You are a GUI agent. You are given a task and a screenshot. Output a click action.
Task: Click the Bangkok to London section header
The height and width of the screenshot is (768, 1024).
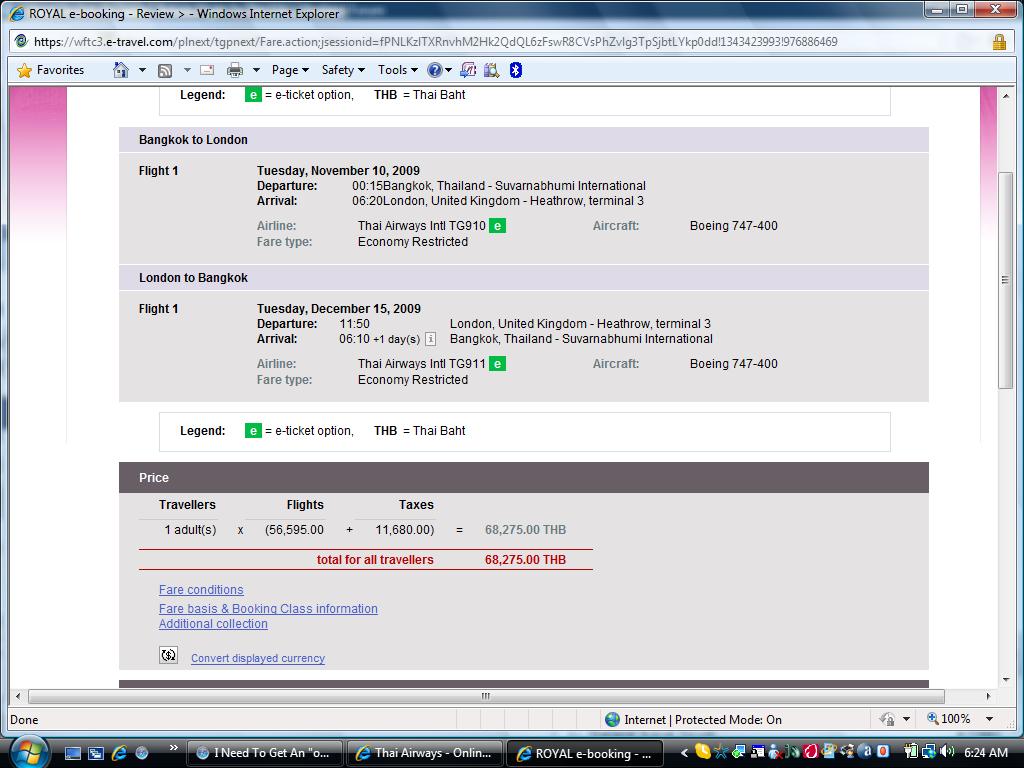click(x=524, y=140)
